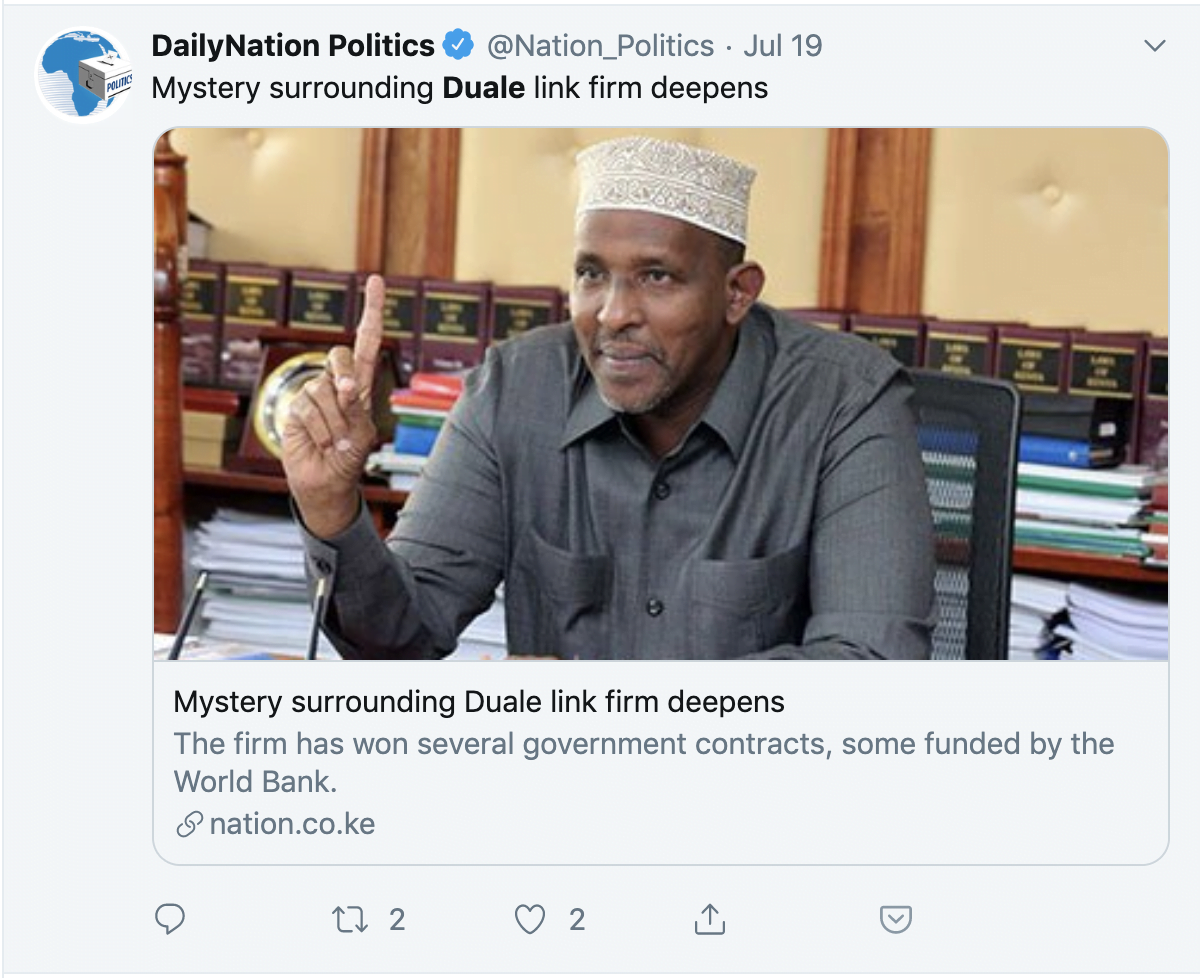Open the DailyNation Politics display name

coord(293,46)
